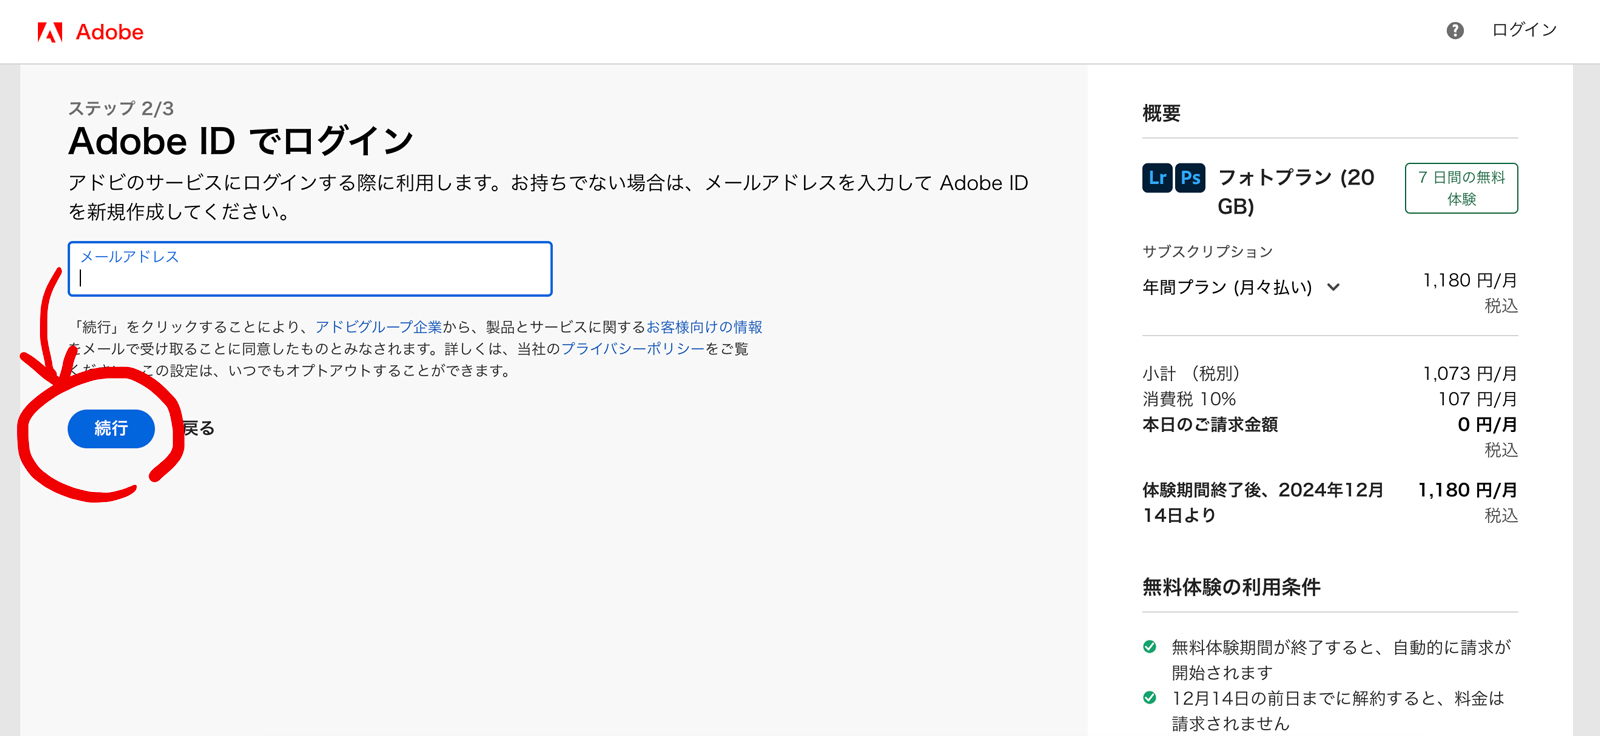Image resolution: width=1600 pixels, height=736 pixels.
Task: Click the 7日間の無料体験 badge
Action: (x=1461, y=188)
